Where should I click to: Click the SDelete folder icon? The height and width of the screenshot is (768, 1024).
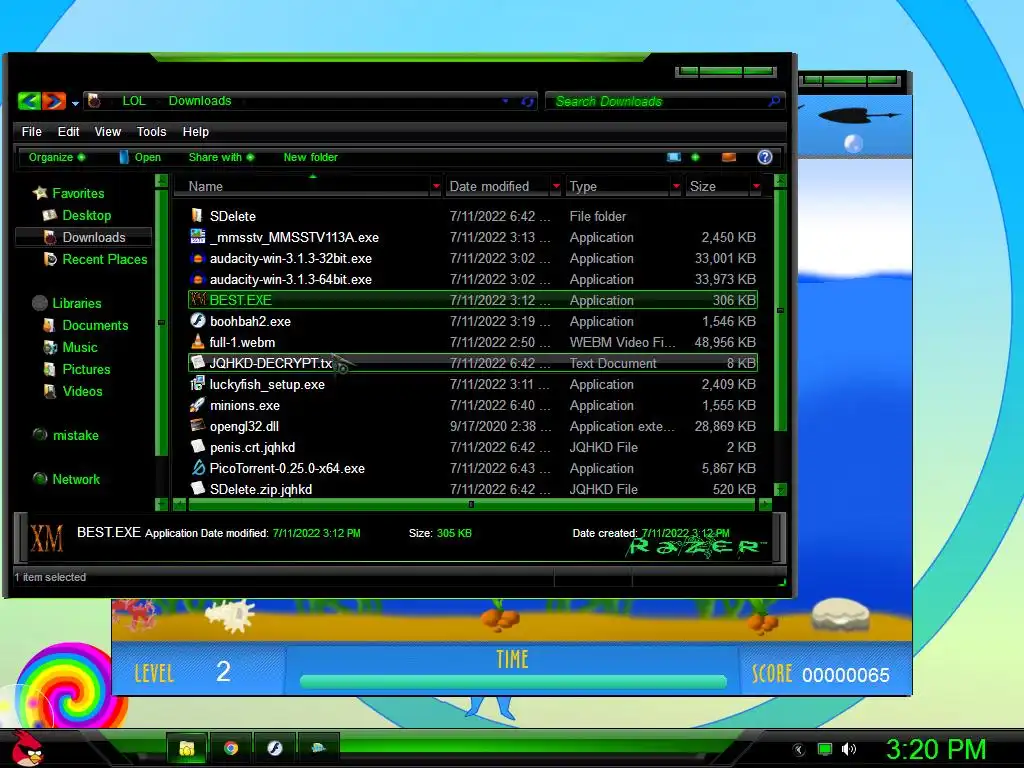[197, 216]
